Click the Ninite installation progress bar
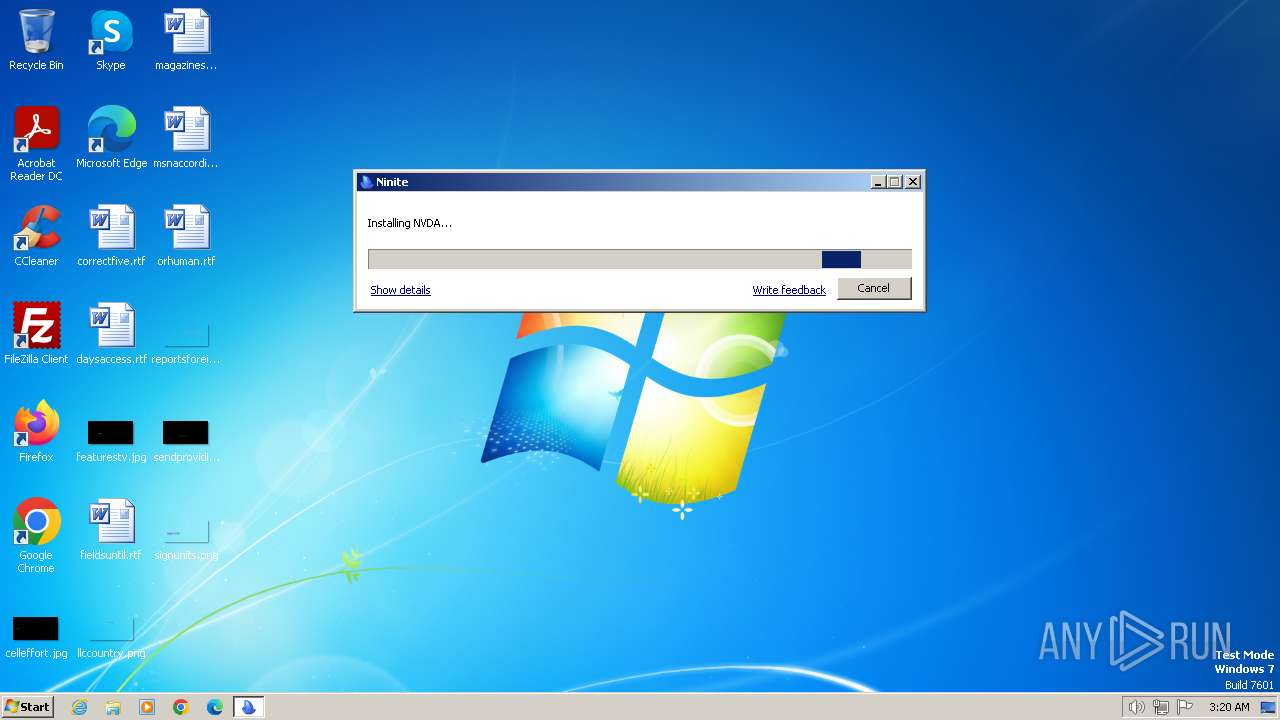This screenshot has height=720, width=1280. (x=640, y=259)
